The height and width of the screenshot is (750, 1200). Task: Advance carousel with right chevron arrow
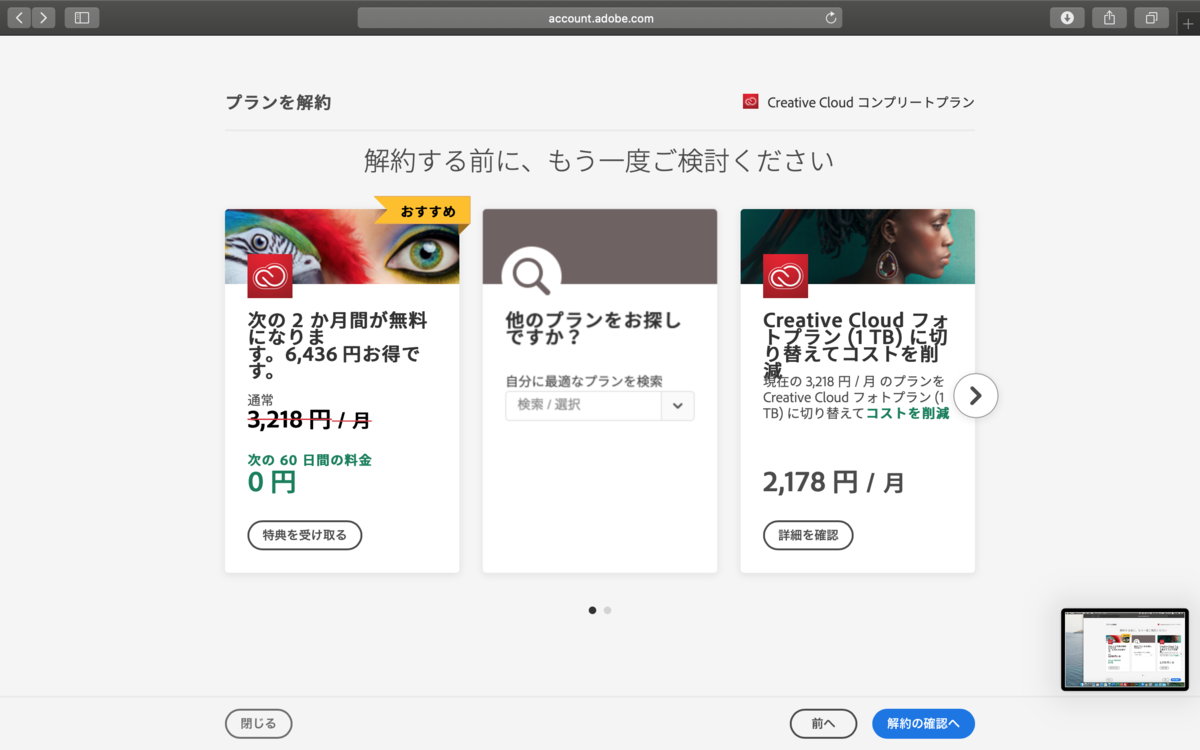point(976,396)
